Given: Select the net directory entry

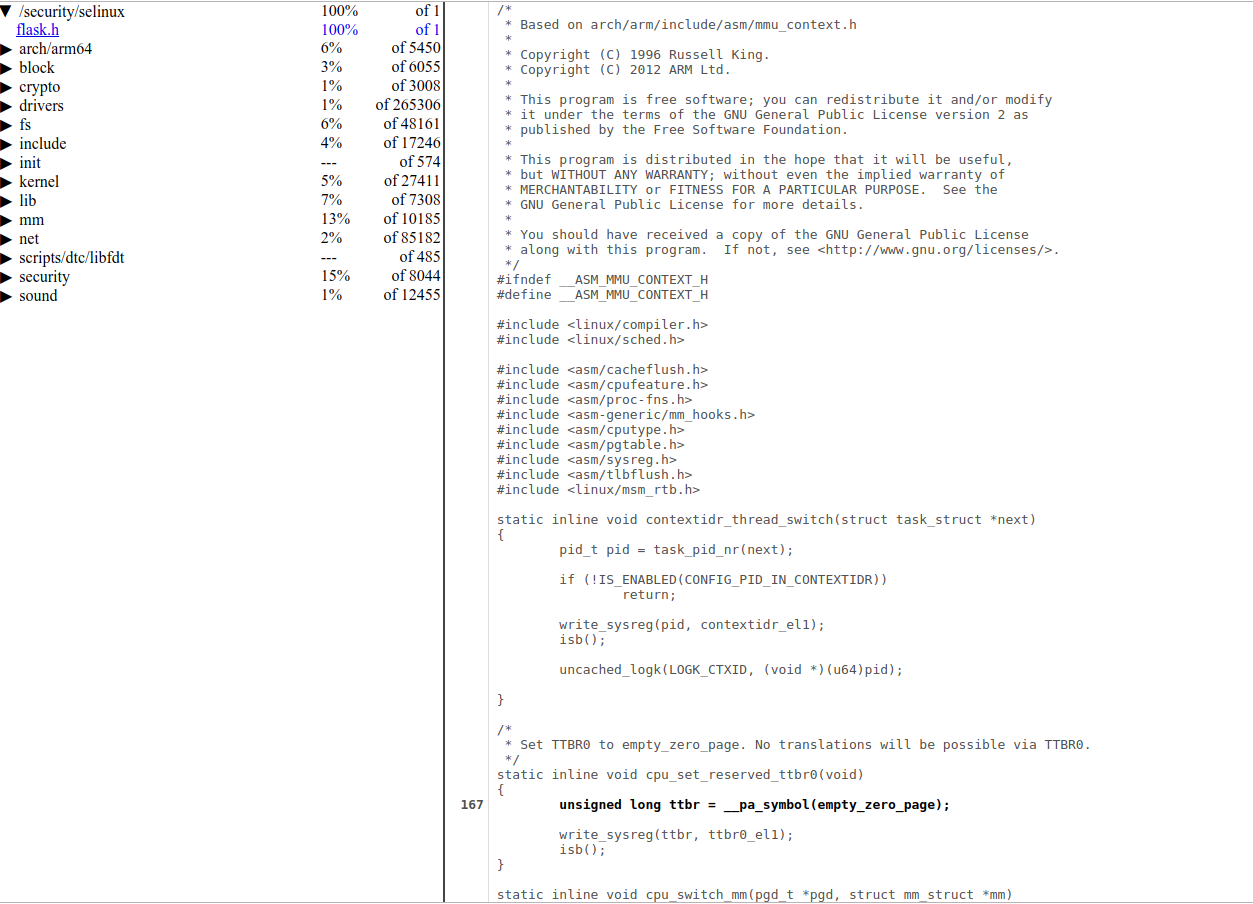Looking at the screenshot, I should (29, 239).
